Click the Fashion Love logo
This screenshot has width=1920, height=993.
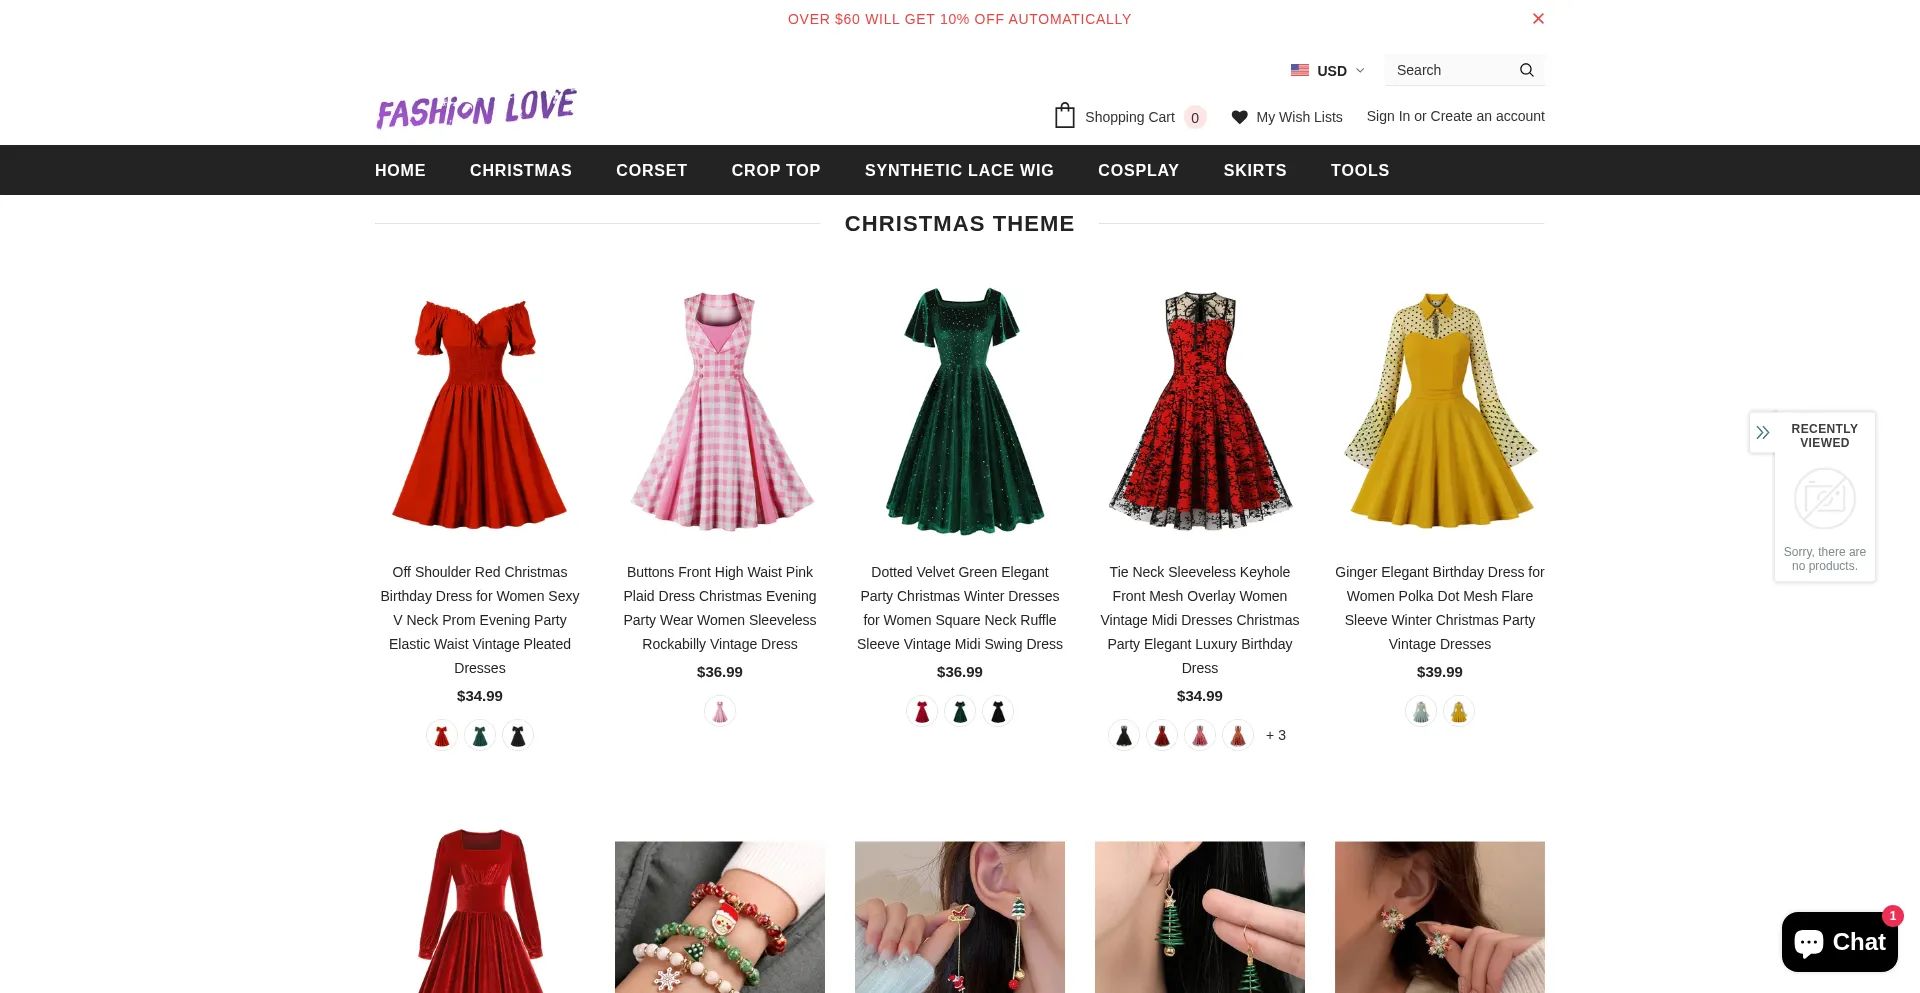(476, 109)
